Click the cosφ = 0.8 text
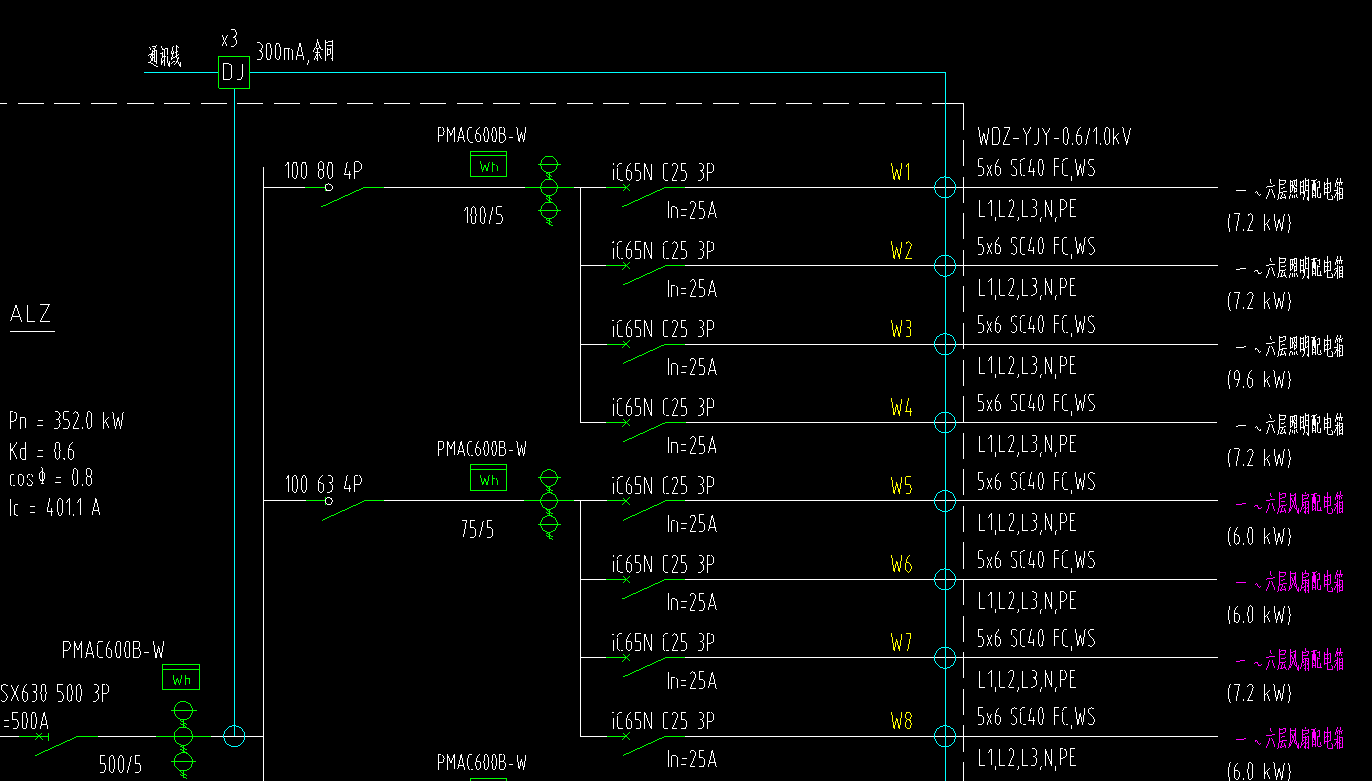The height and width of the screenshot is (781, 1372). pos(51,479)
